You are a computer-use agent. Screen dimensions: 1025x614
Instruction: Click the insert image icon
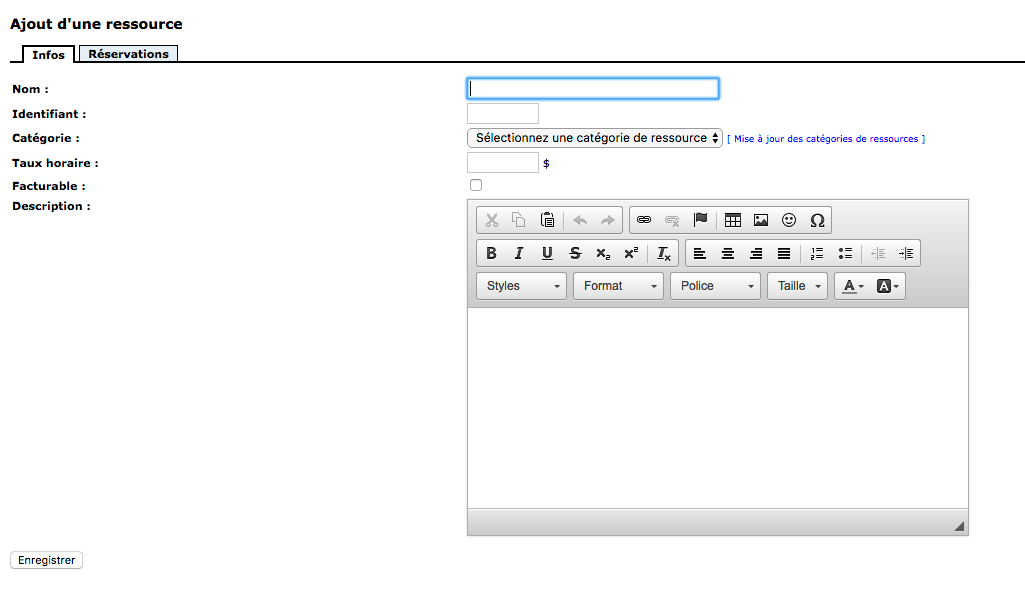click(x=761, y=220)
